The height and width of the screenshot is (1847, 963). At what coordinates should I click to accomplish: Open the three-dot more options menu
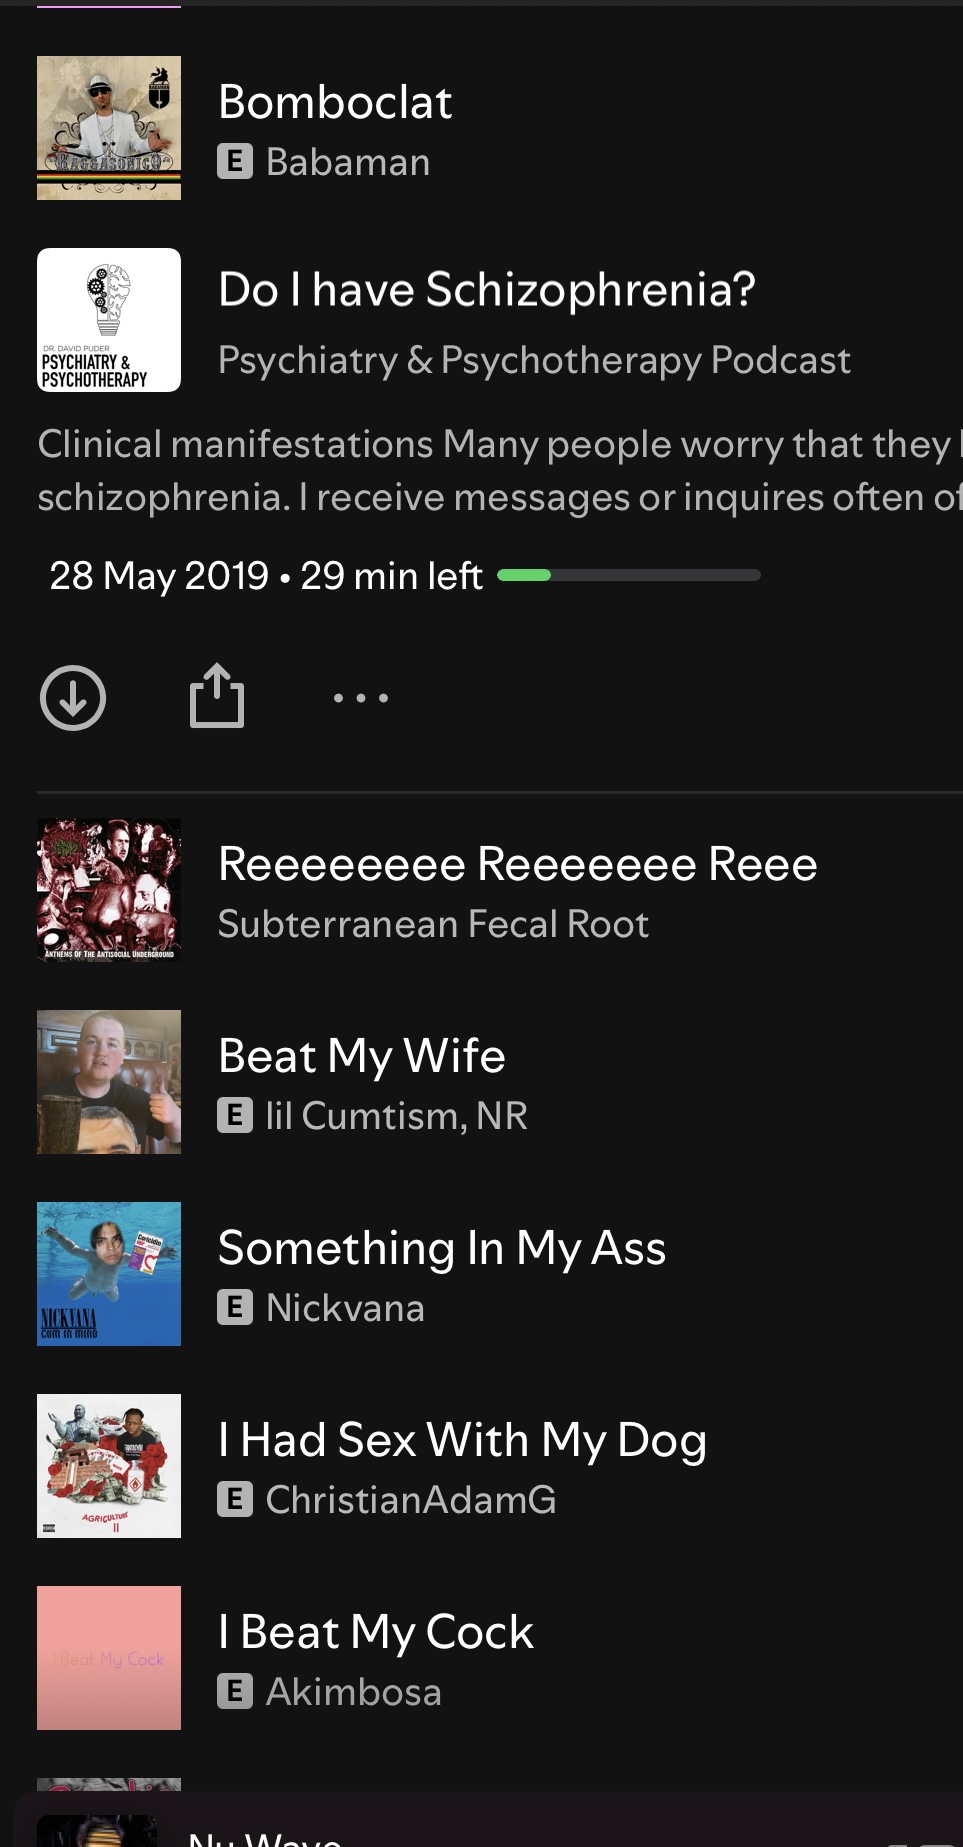click(x=361, y=698)
